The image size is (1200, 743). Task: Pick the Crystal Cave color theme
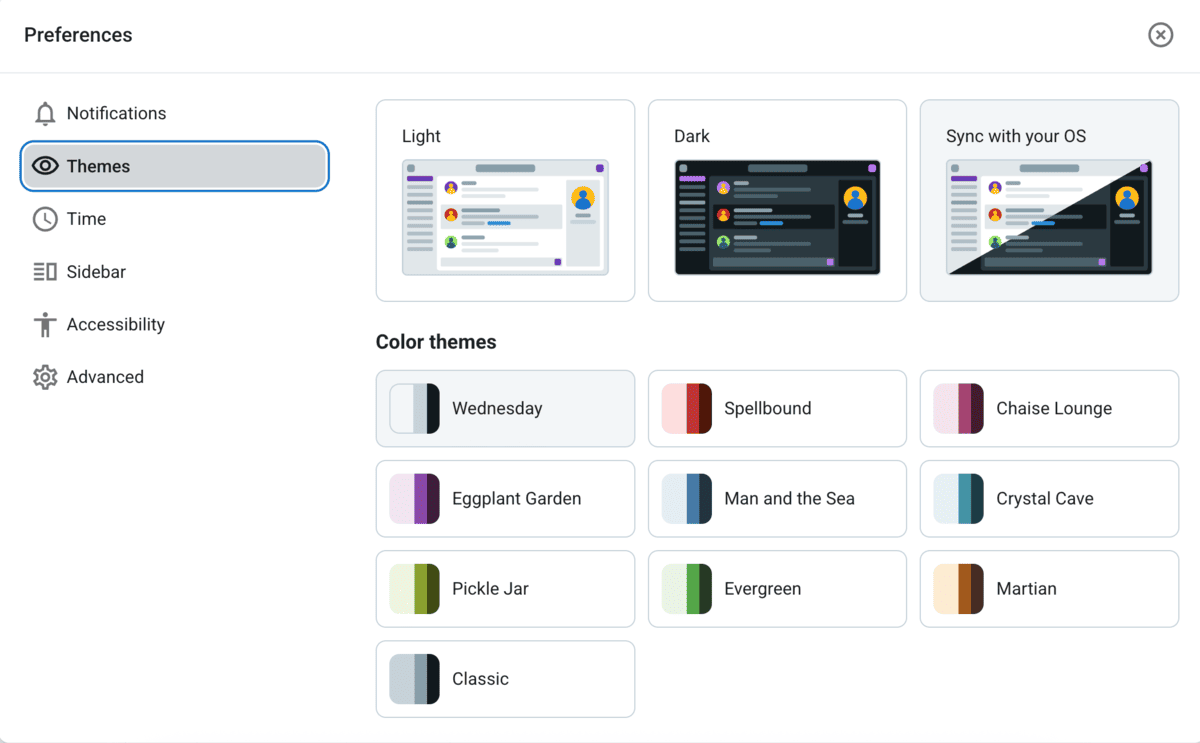click(x=1048, y=498)
